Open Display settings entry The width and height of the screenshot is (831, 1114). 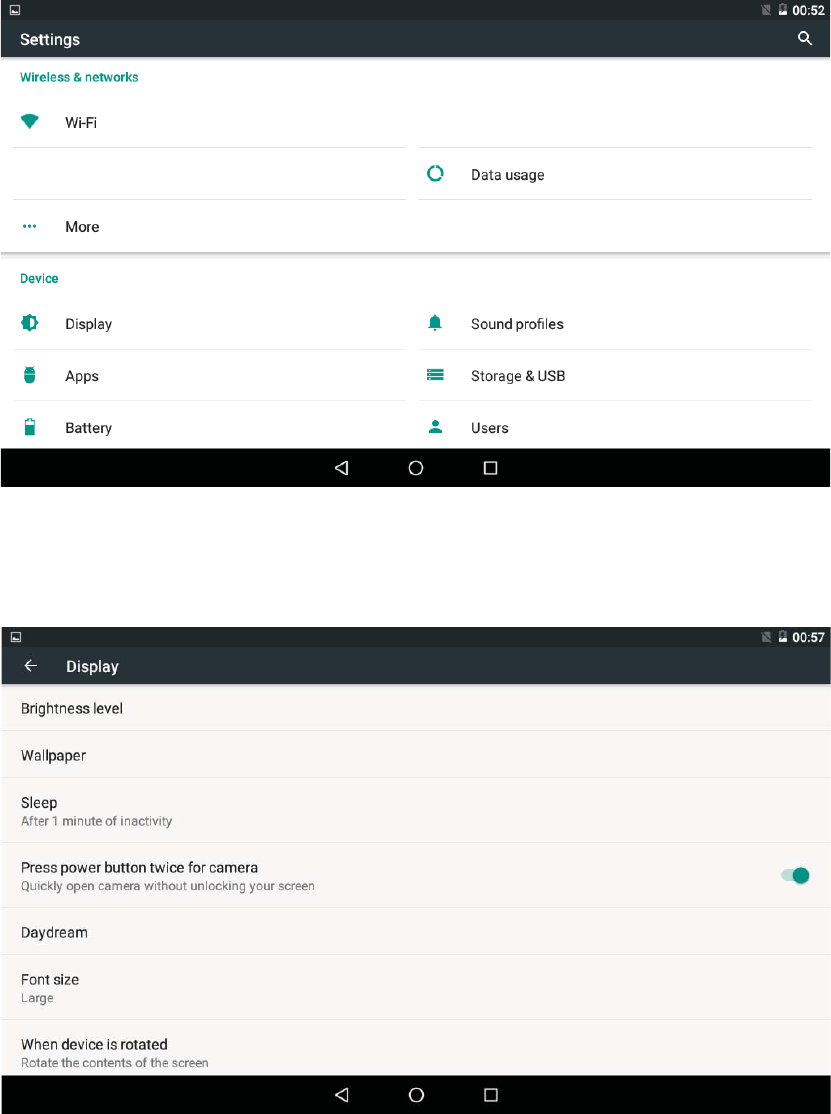[210, 324]
